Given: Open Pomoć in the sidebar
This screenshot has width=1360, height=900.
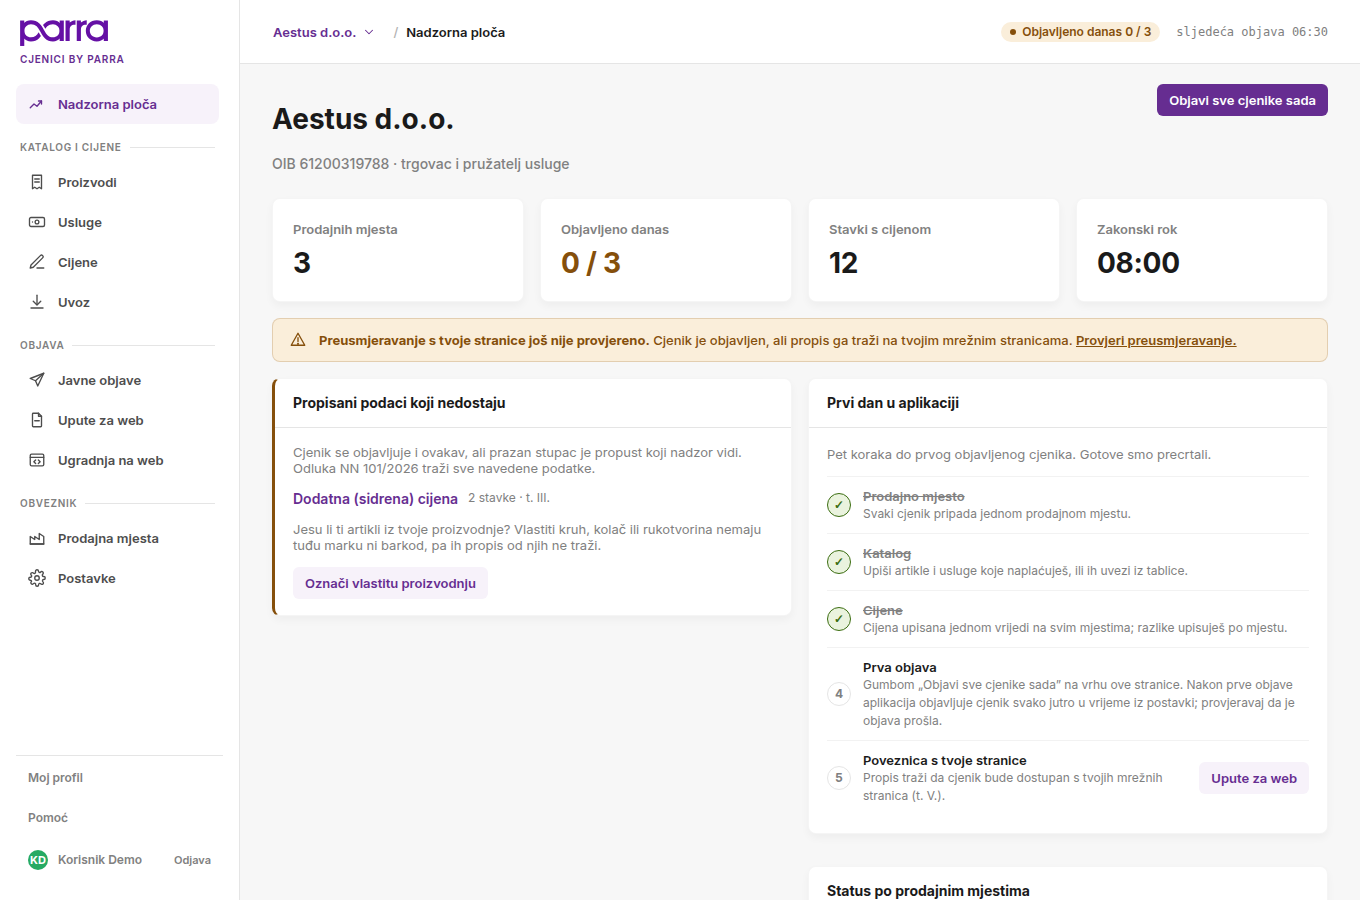Looking at the screenshot, I should pos(48,818).
